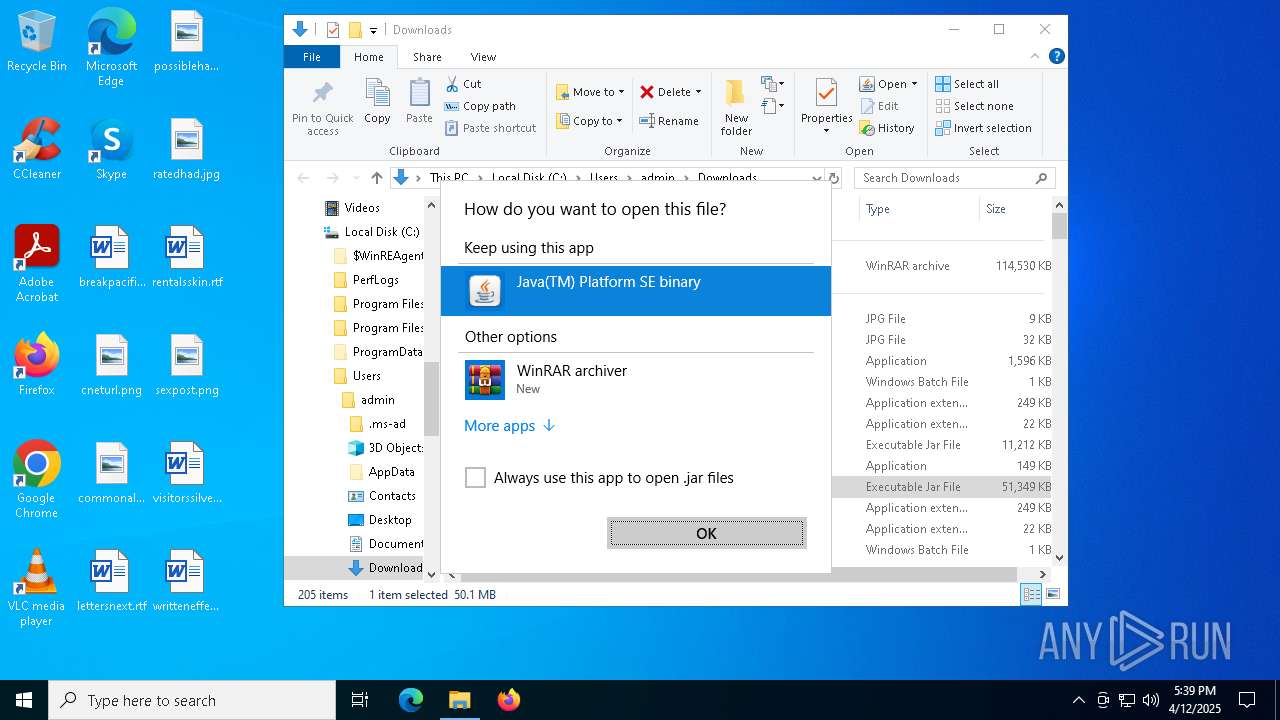Open file Properties
Viewport: 1280px width, 720px height.
point(826,106)
